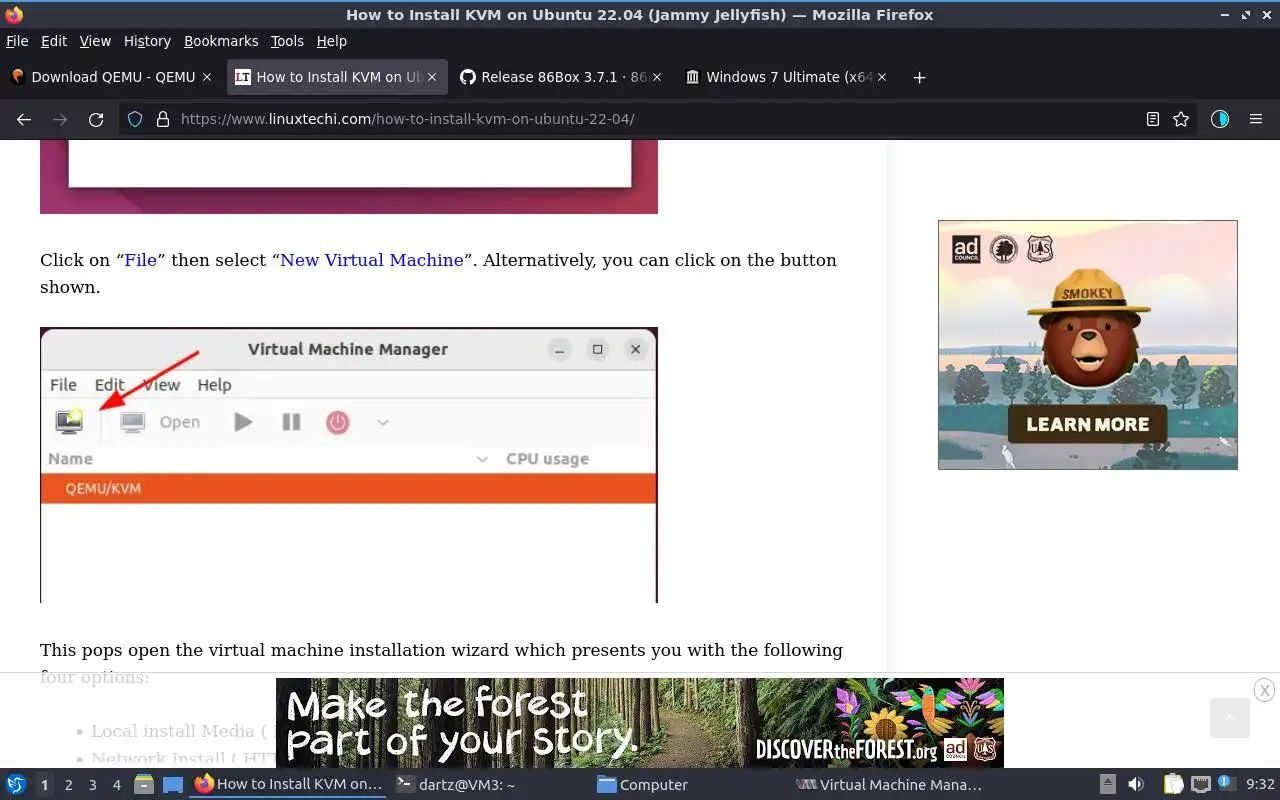
Task: Close the How to Install KVM tab
Action: click(432, 77)
